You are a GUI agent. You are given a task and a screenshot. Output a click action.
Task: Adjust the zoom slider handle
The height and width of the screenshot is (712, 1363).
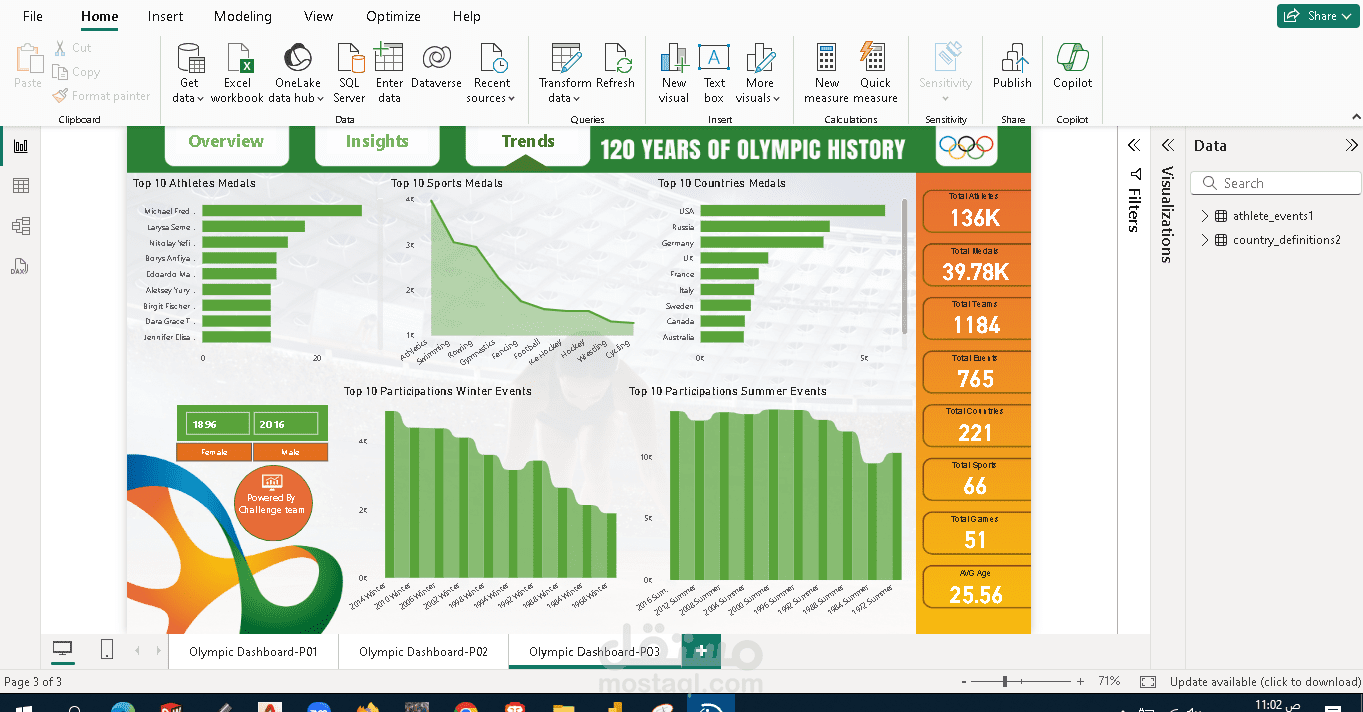tap(1005, 682)
